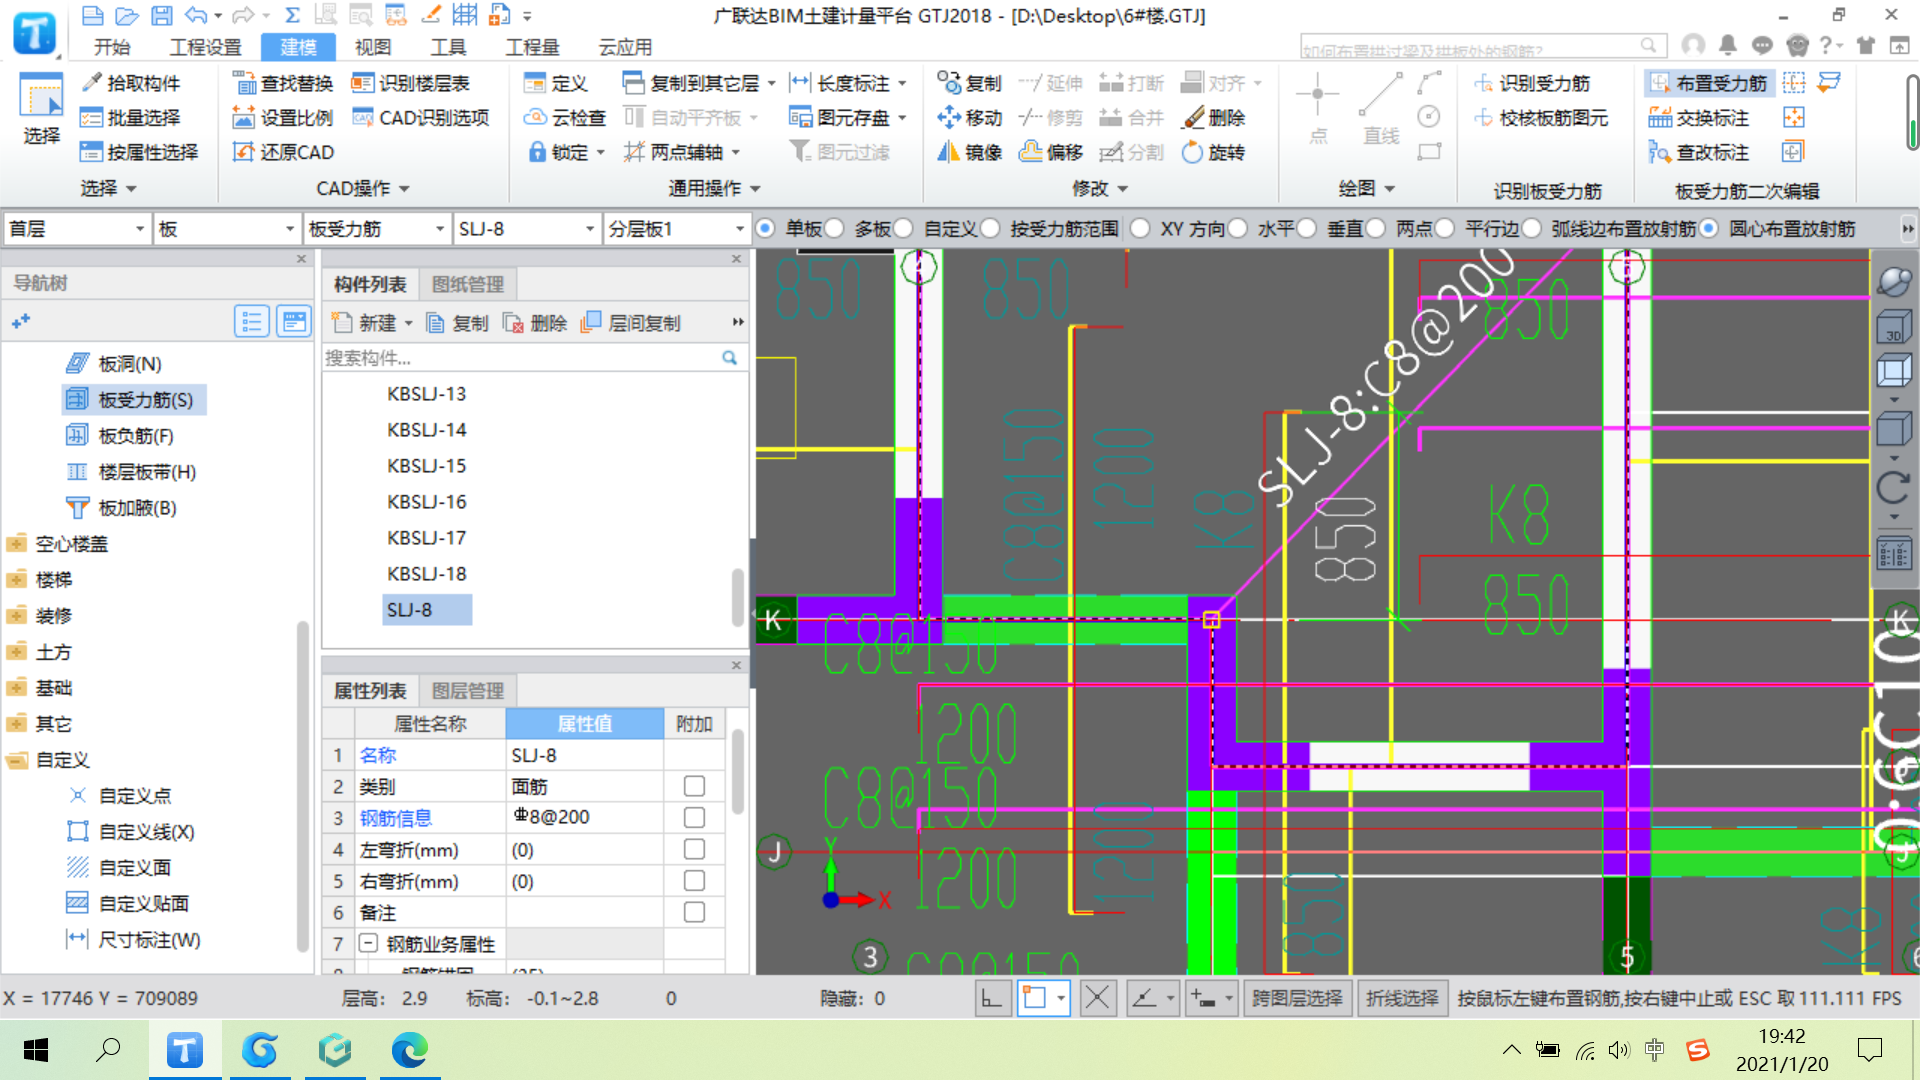Screen dimensions: 1920x1080
Task: Click 层间复制 in the component list toolbar
Action: [631, 323]
